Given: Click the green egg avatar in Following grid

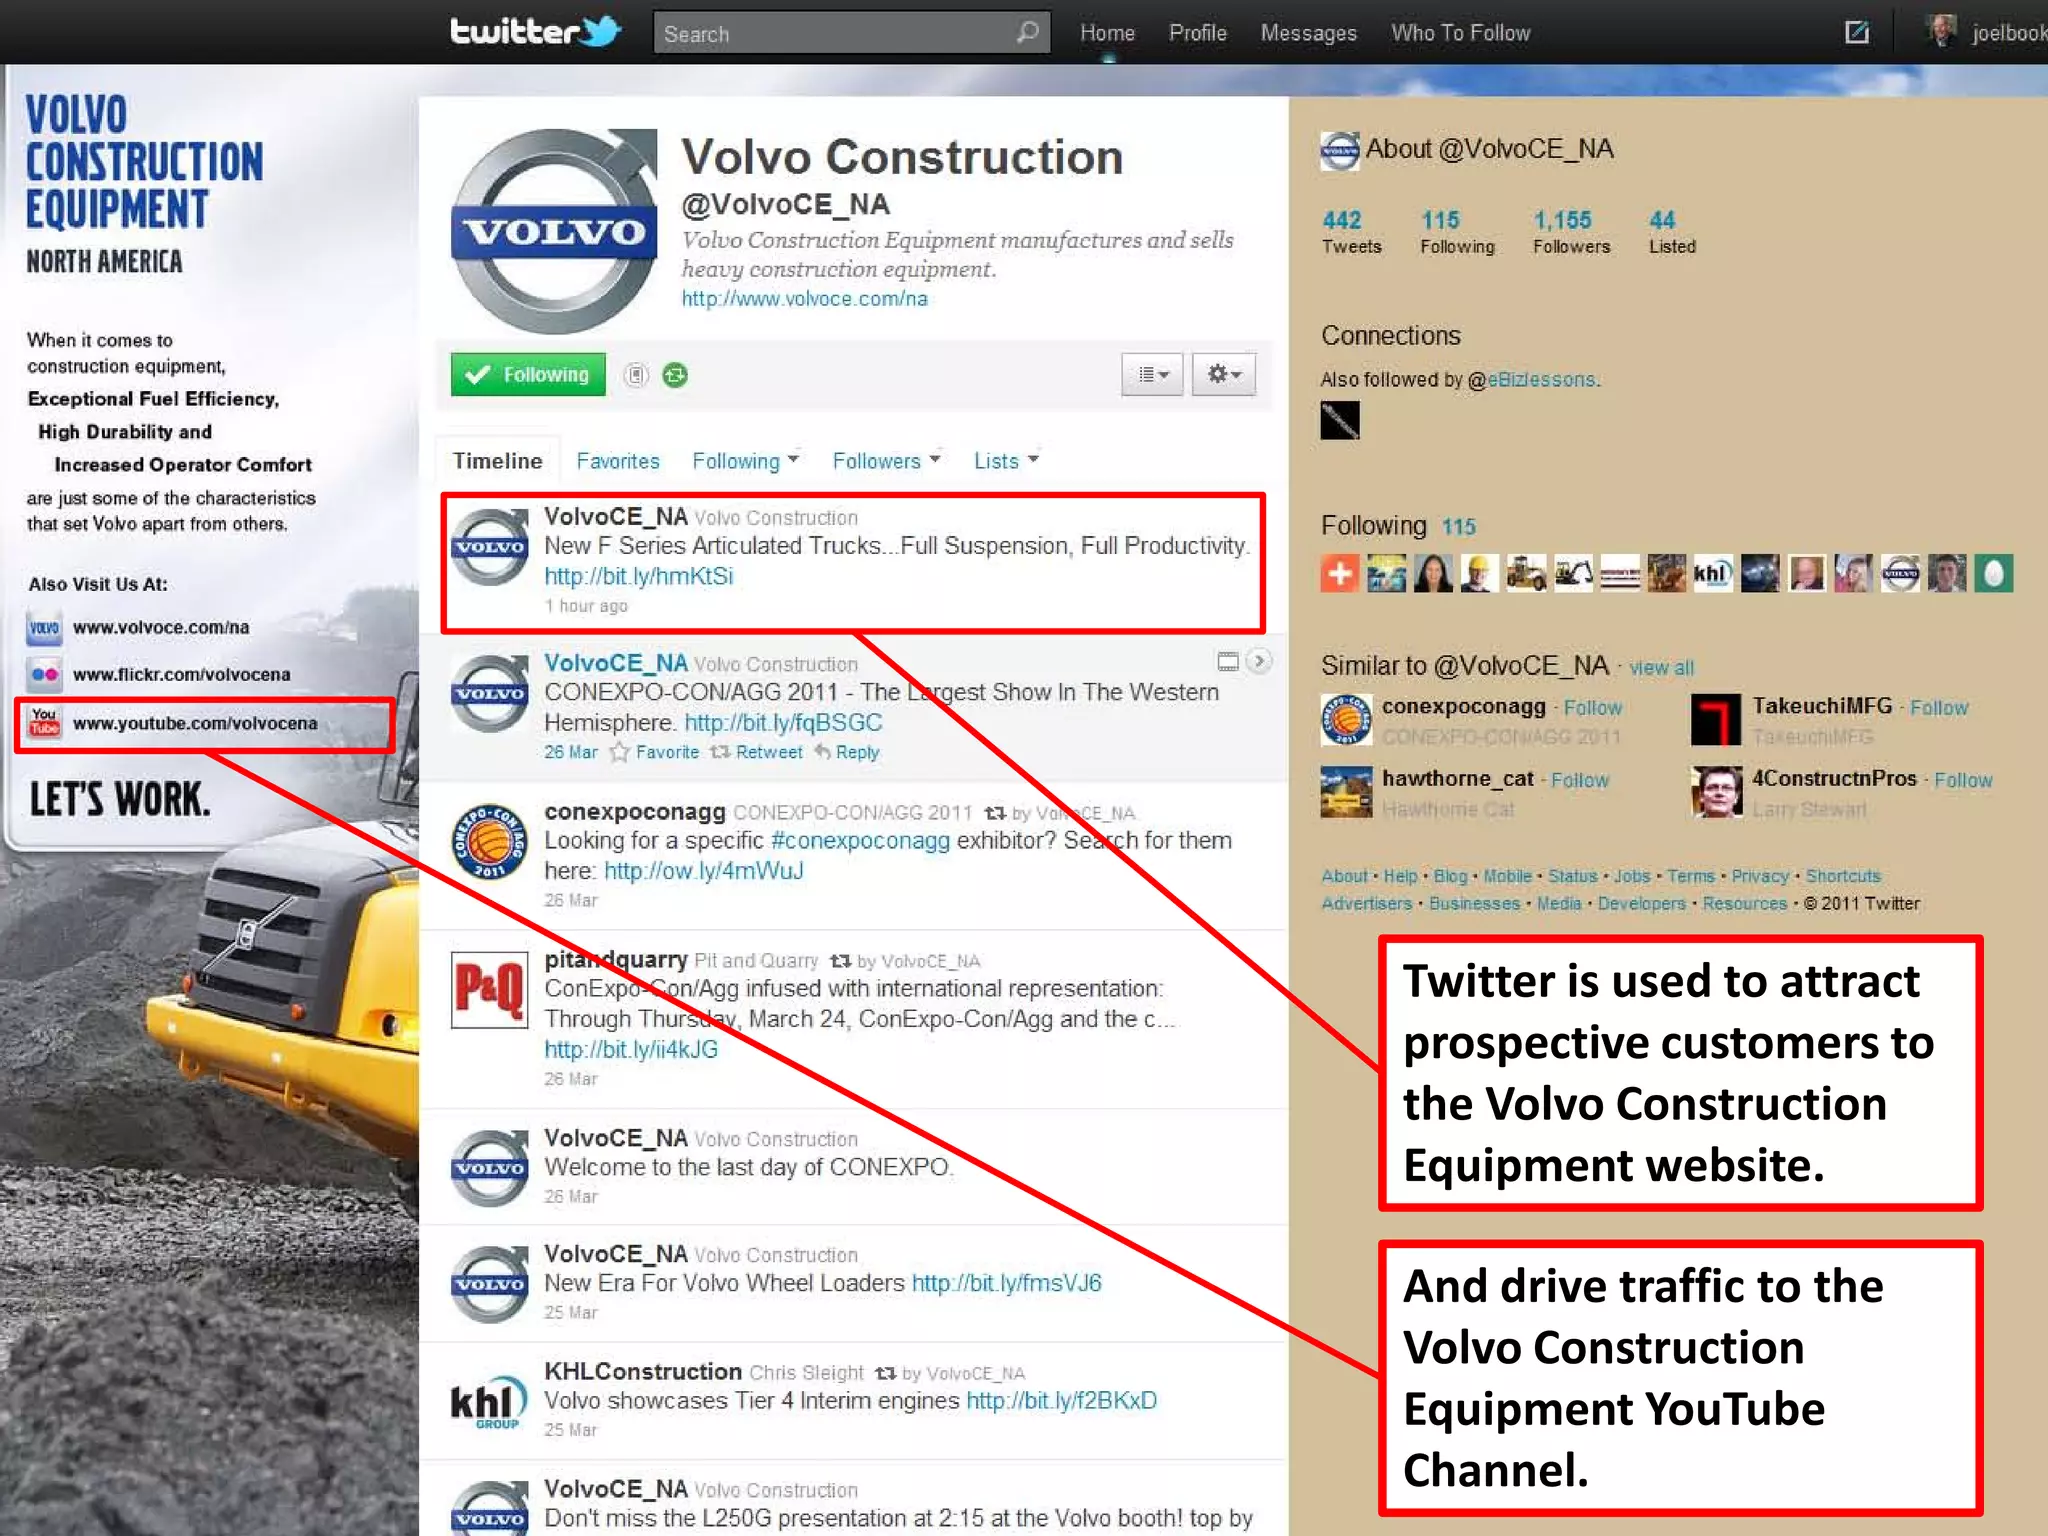Looking at the screenshot, I should [1993, 574].
